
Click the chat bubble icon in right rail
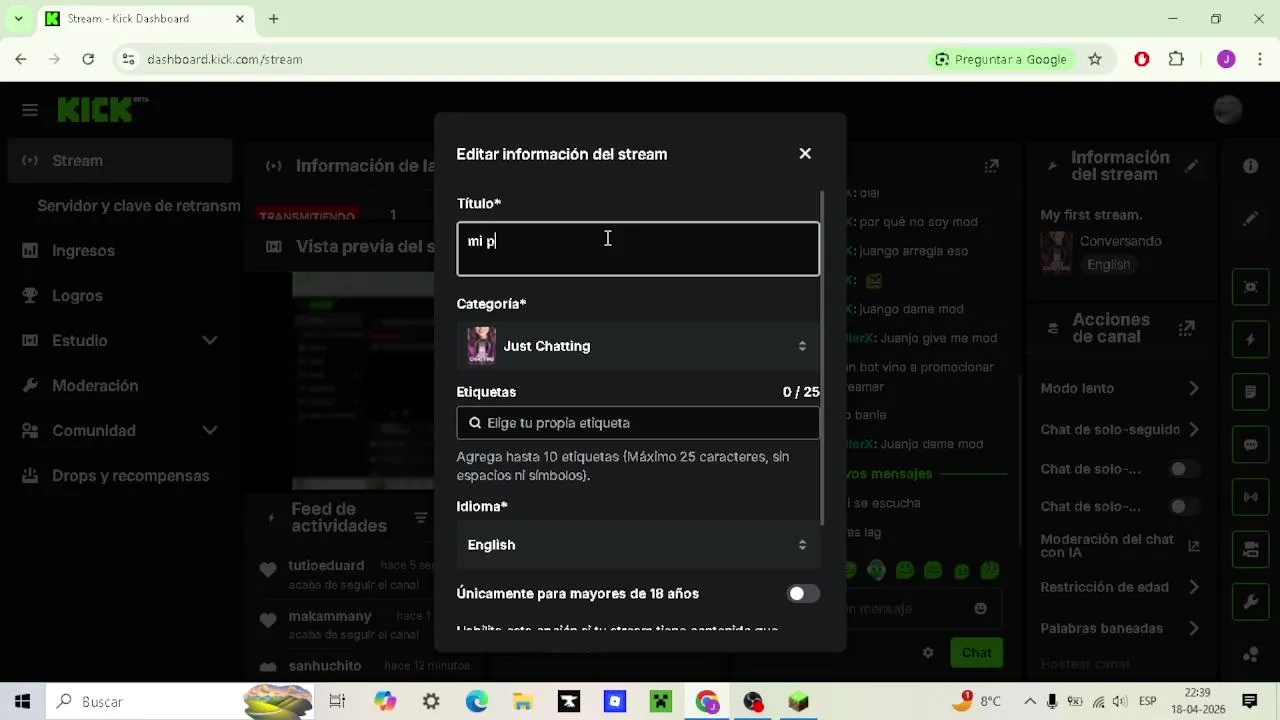tap(1250, 445)
